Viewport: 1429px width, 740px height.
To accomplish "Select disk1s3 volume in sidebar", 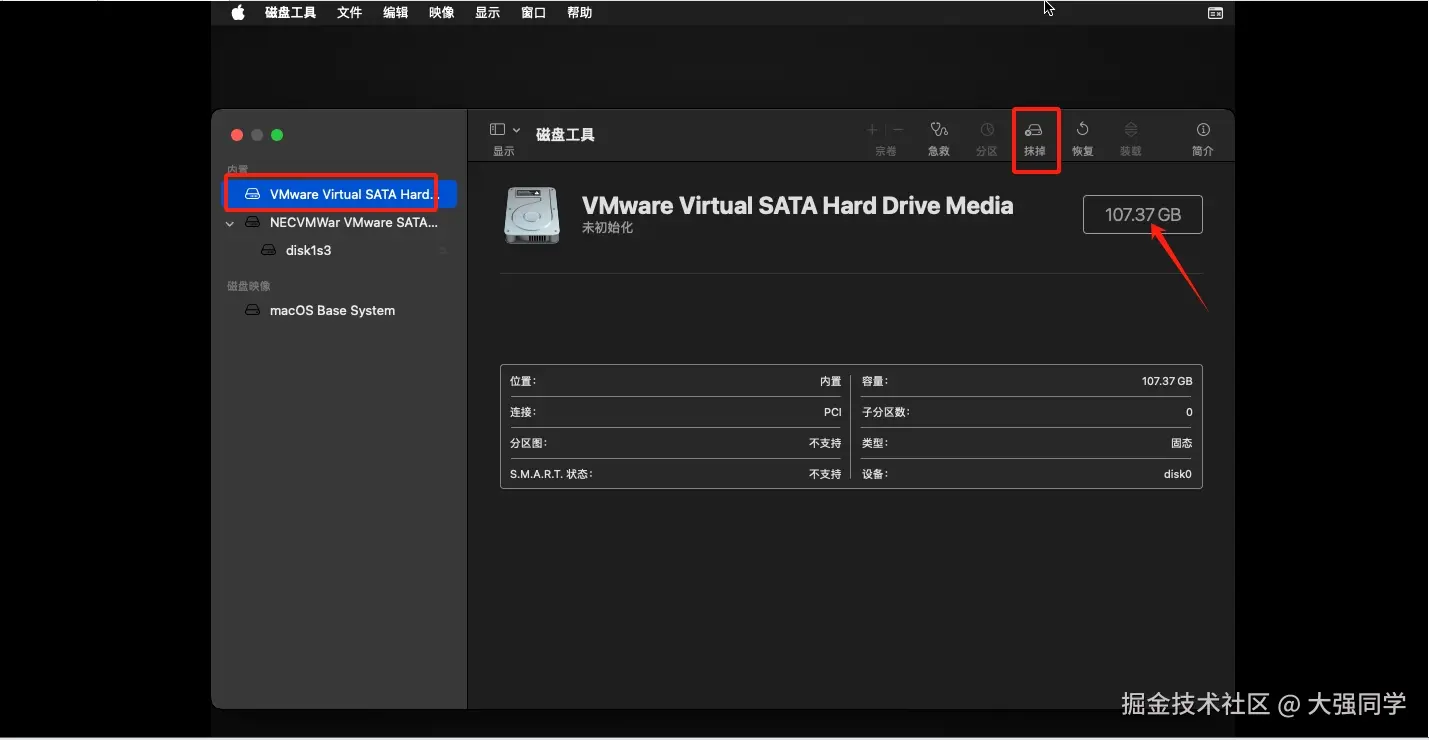I will pos(340,250).
